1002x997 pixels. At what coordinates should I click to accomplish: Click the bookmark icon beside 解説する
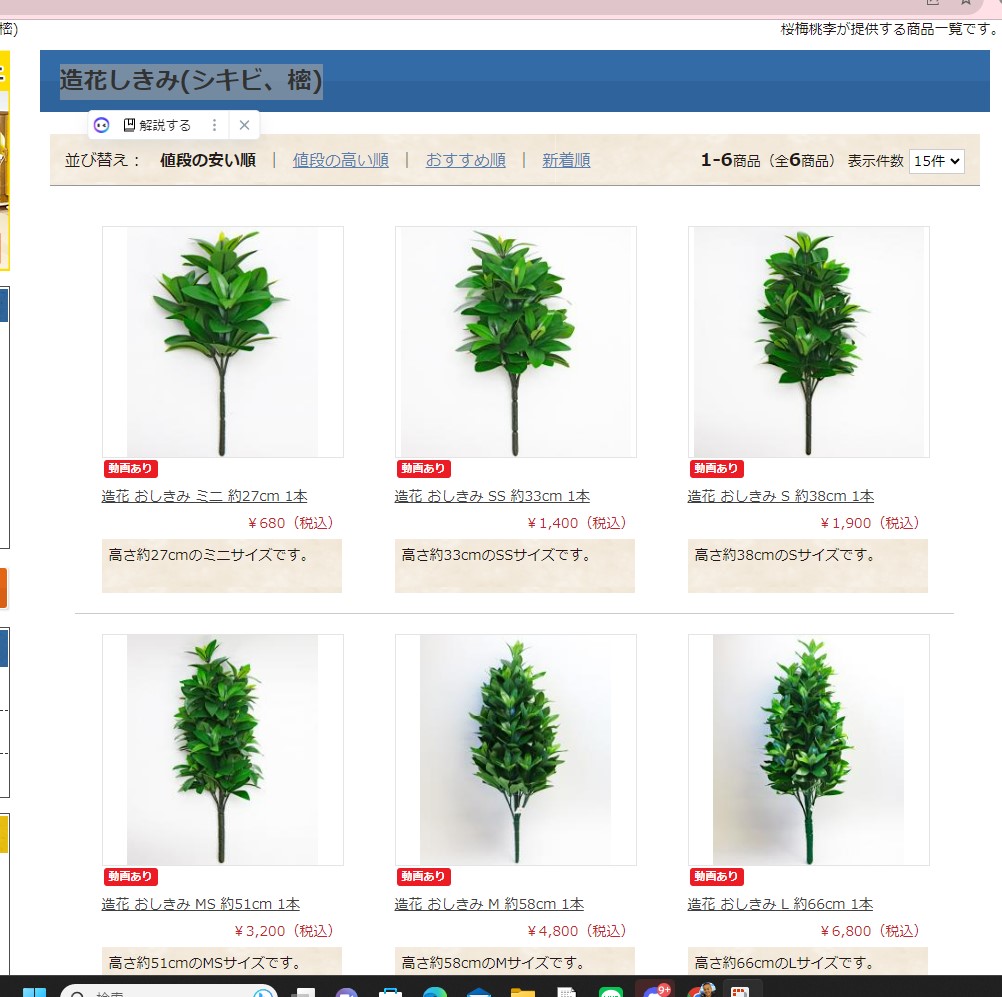(131, 124)
